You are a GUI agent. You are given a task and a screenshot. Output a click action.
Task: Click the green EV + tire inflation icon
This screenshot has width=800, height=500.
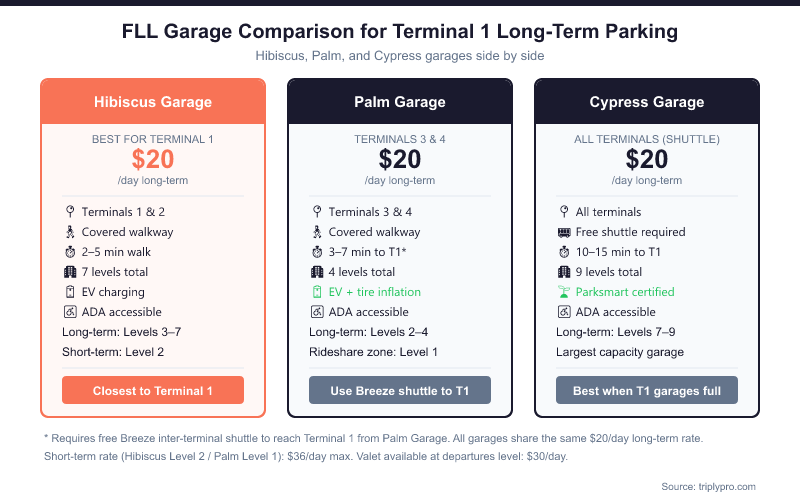click(317, 292)
